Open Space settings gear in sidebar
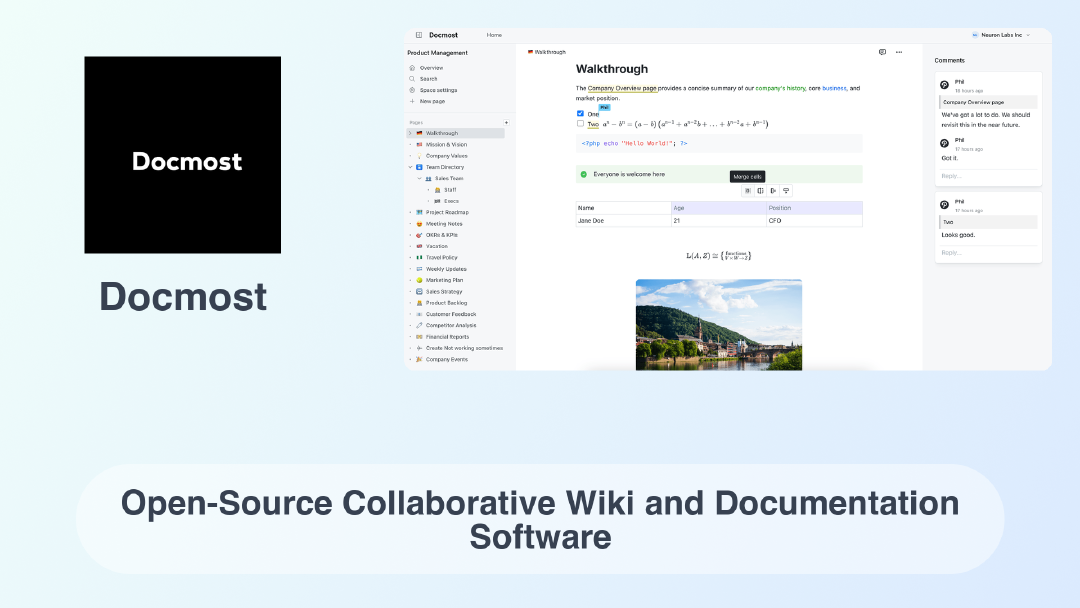 [x=412, y=90]
